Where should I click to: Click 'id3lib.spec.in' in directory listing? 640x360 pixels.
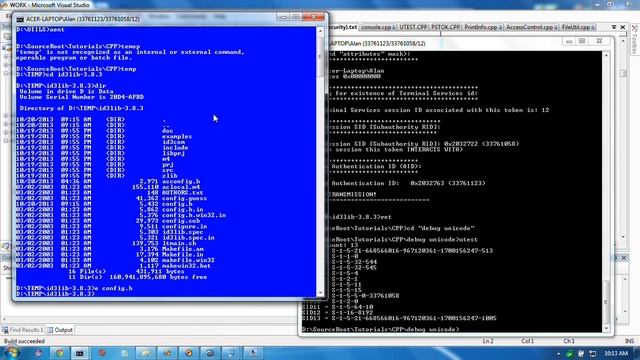coord(188,238)
